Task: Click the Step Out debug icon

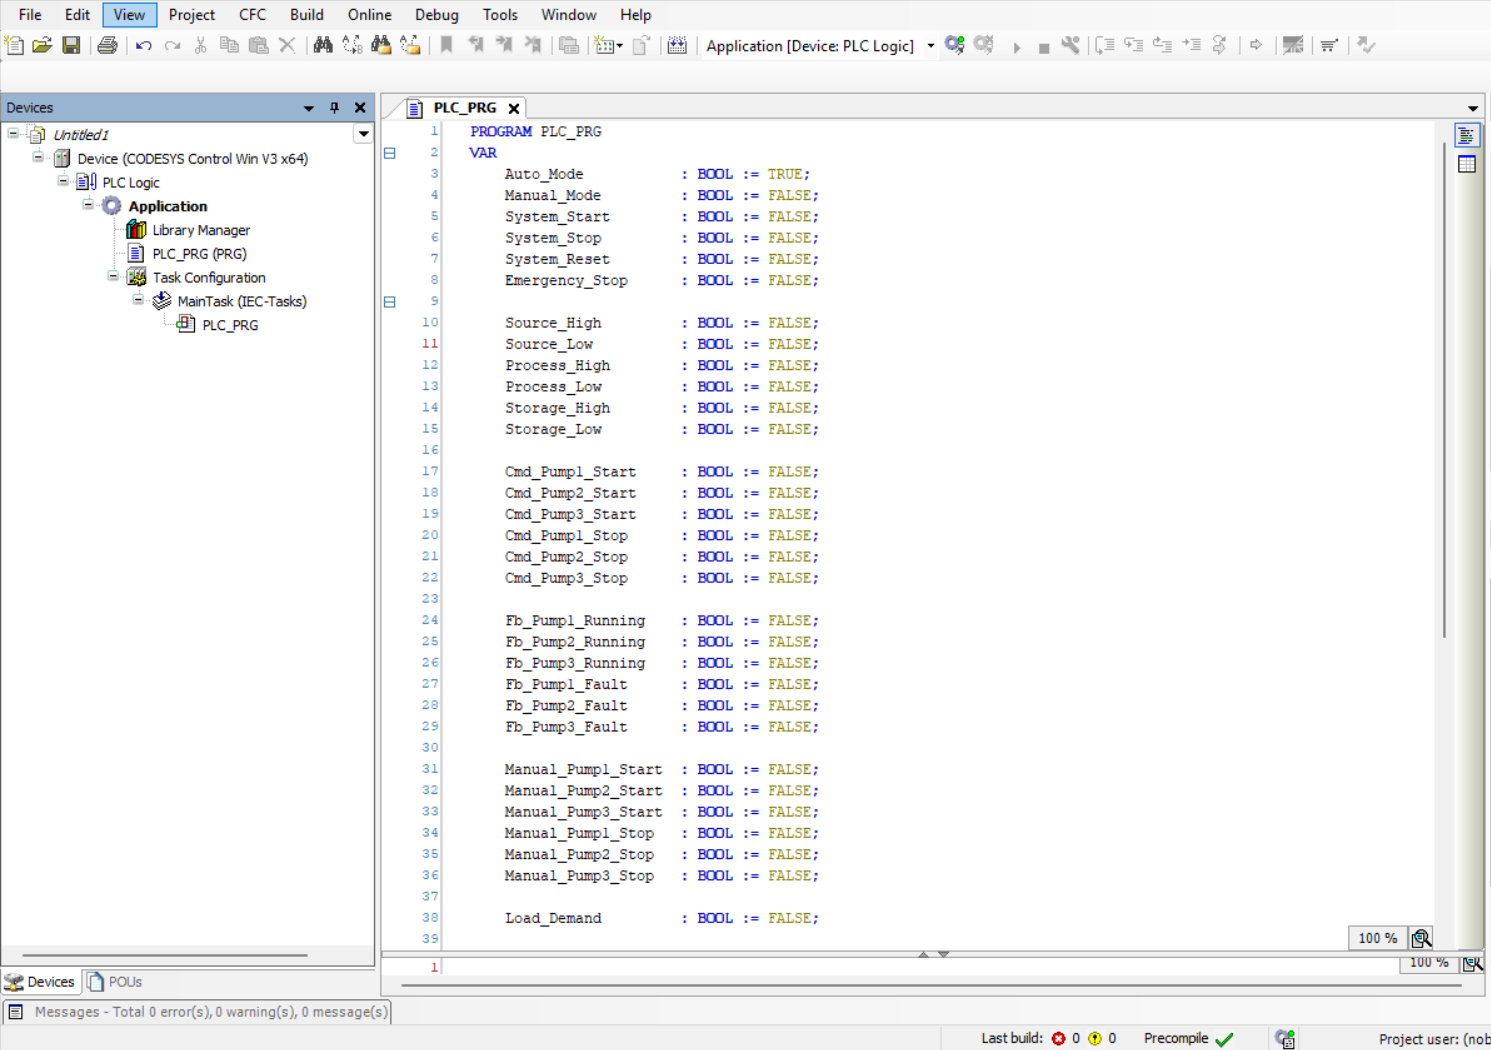Action: pyautogui.click(x=1162, y=45)
